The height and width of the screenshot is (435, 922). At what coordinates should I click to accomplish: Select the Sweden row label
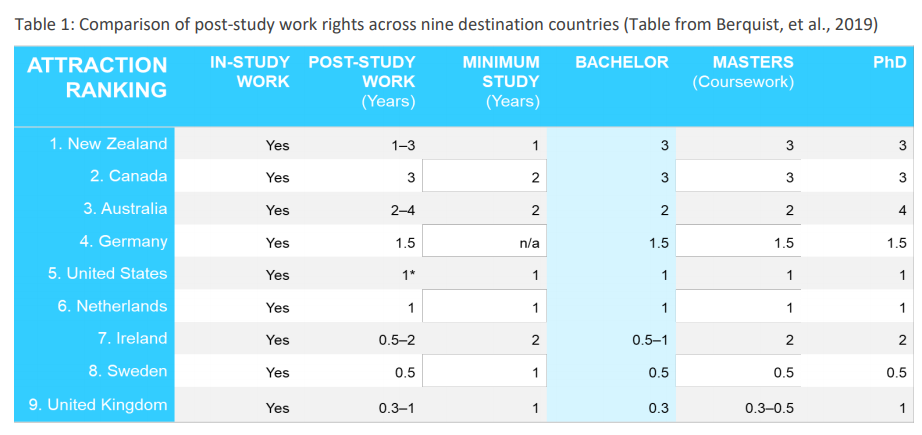tap(127, 371)
